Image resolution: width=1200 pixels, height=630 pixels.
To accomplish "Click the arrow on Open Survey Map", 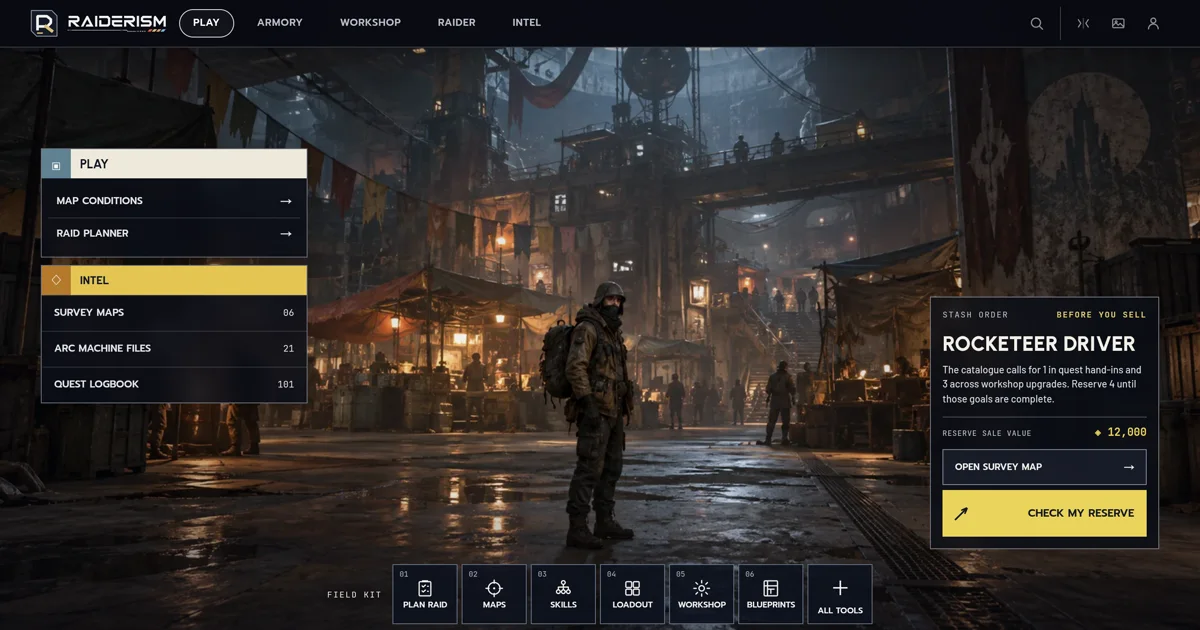I will (1129, 467).
